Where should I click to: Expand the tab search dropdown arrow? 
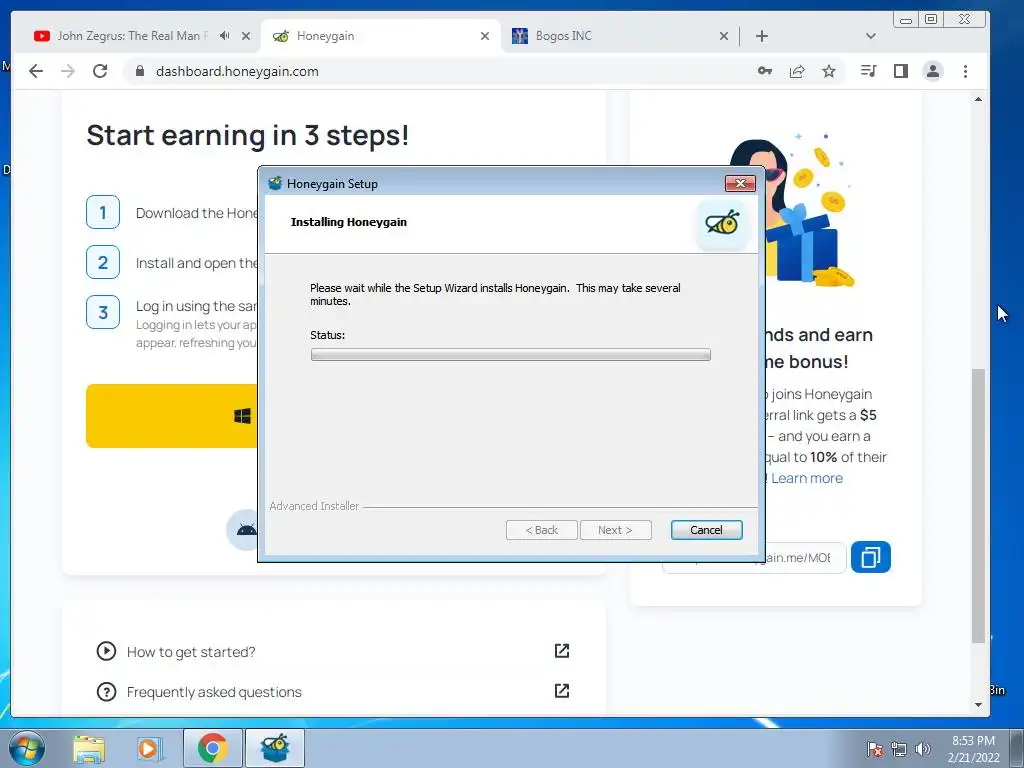tap(871, 36)
